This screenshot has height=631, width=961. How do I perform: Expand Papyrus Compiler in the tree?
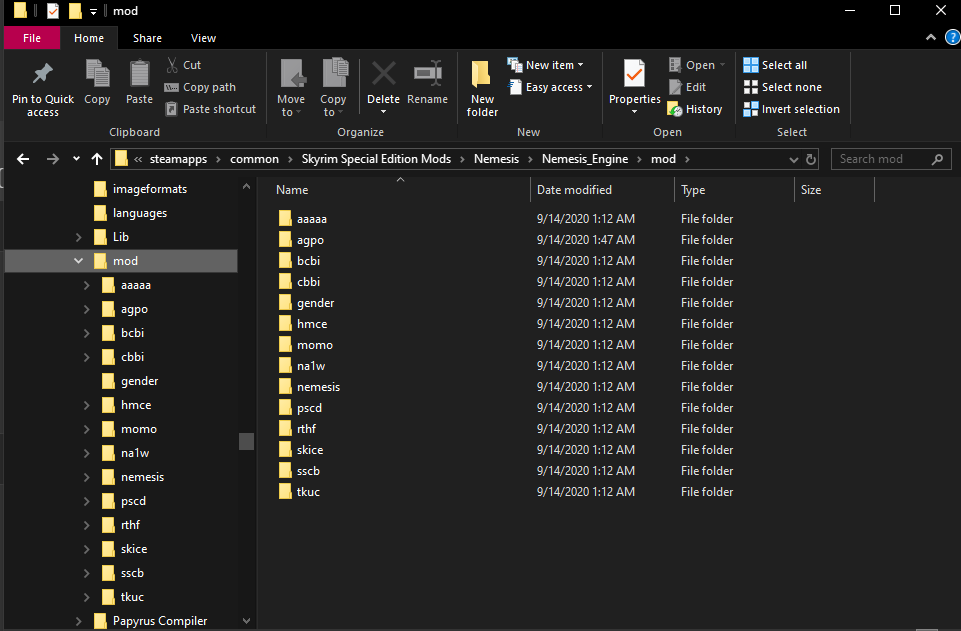pos(78,621)
